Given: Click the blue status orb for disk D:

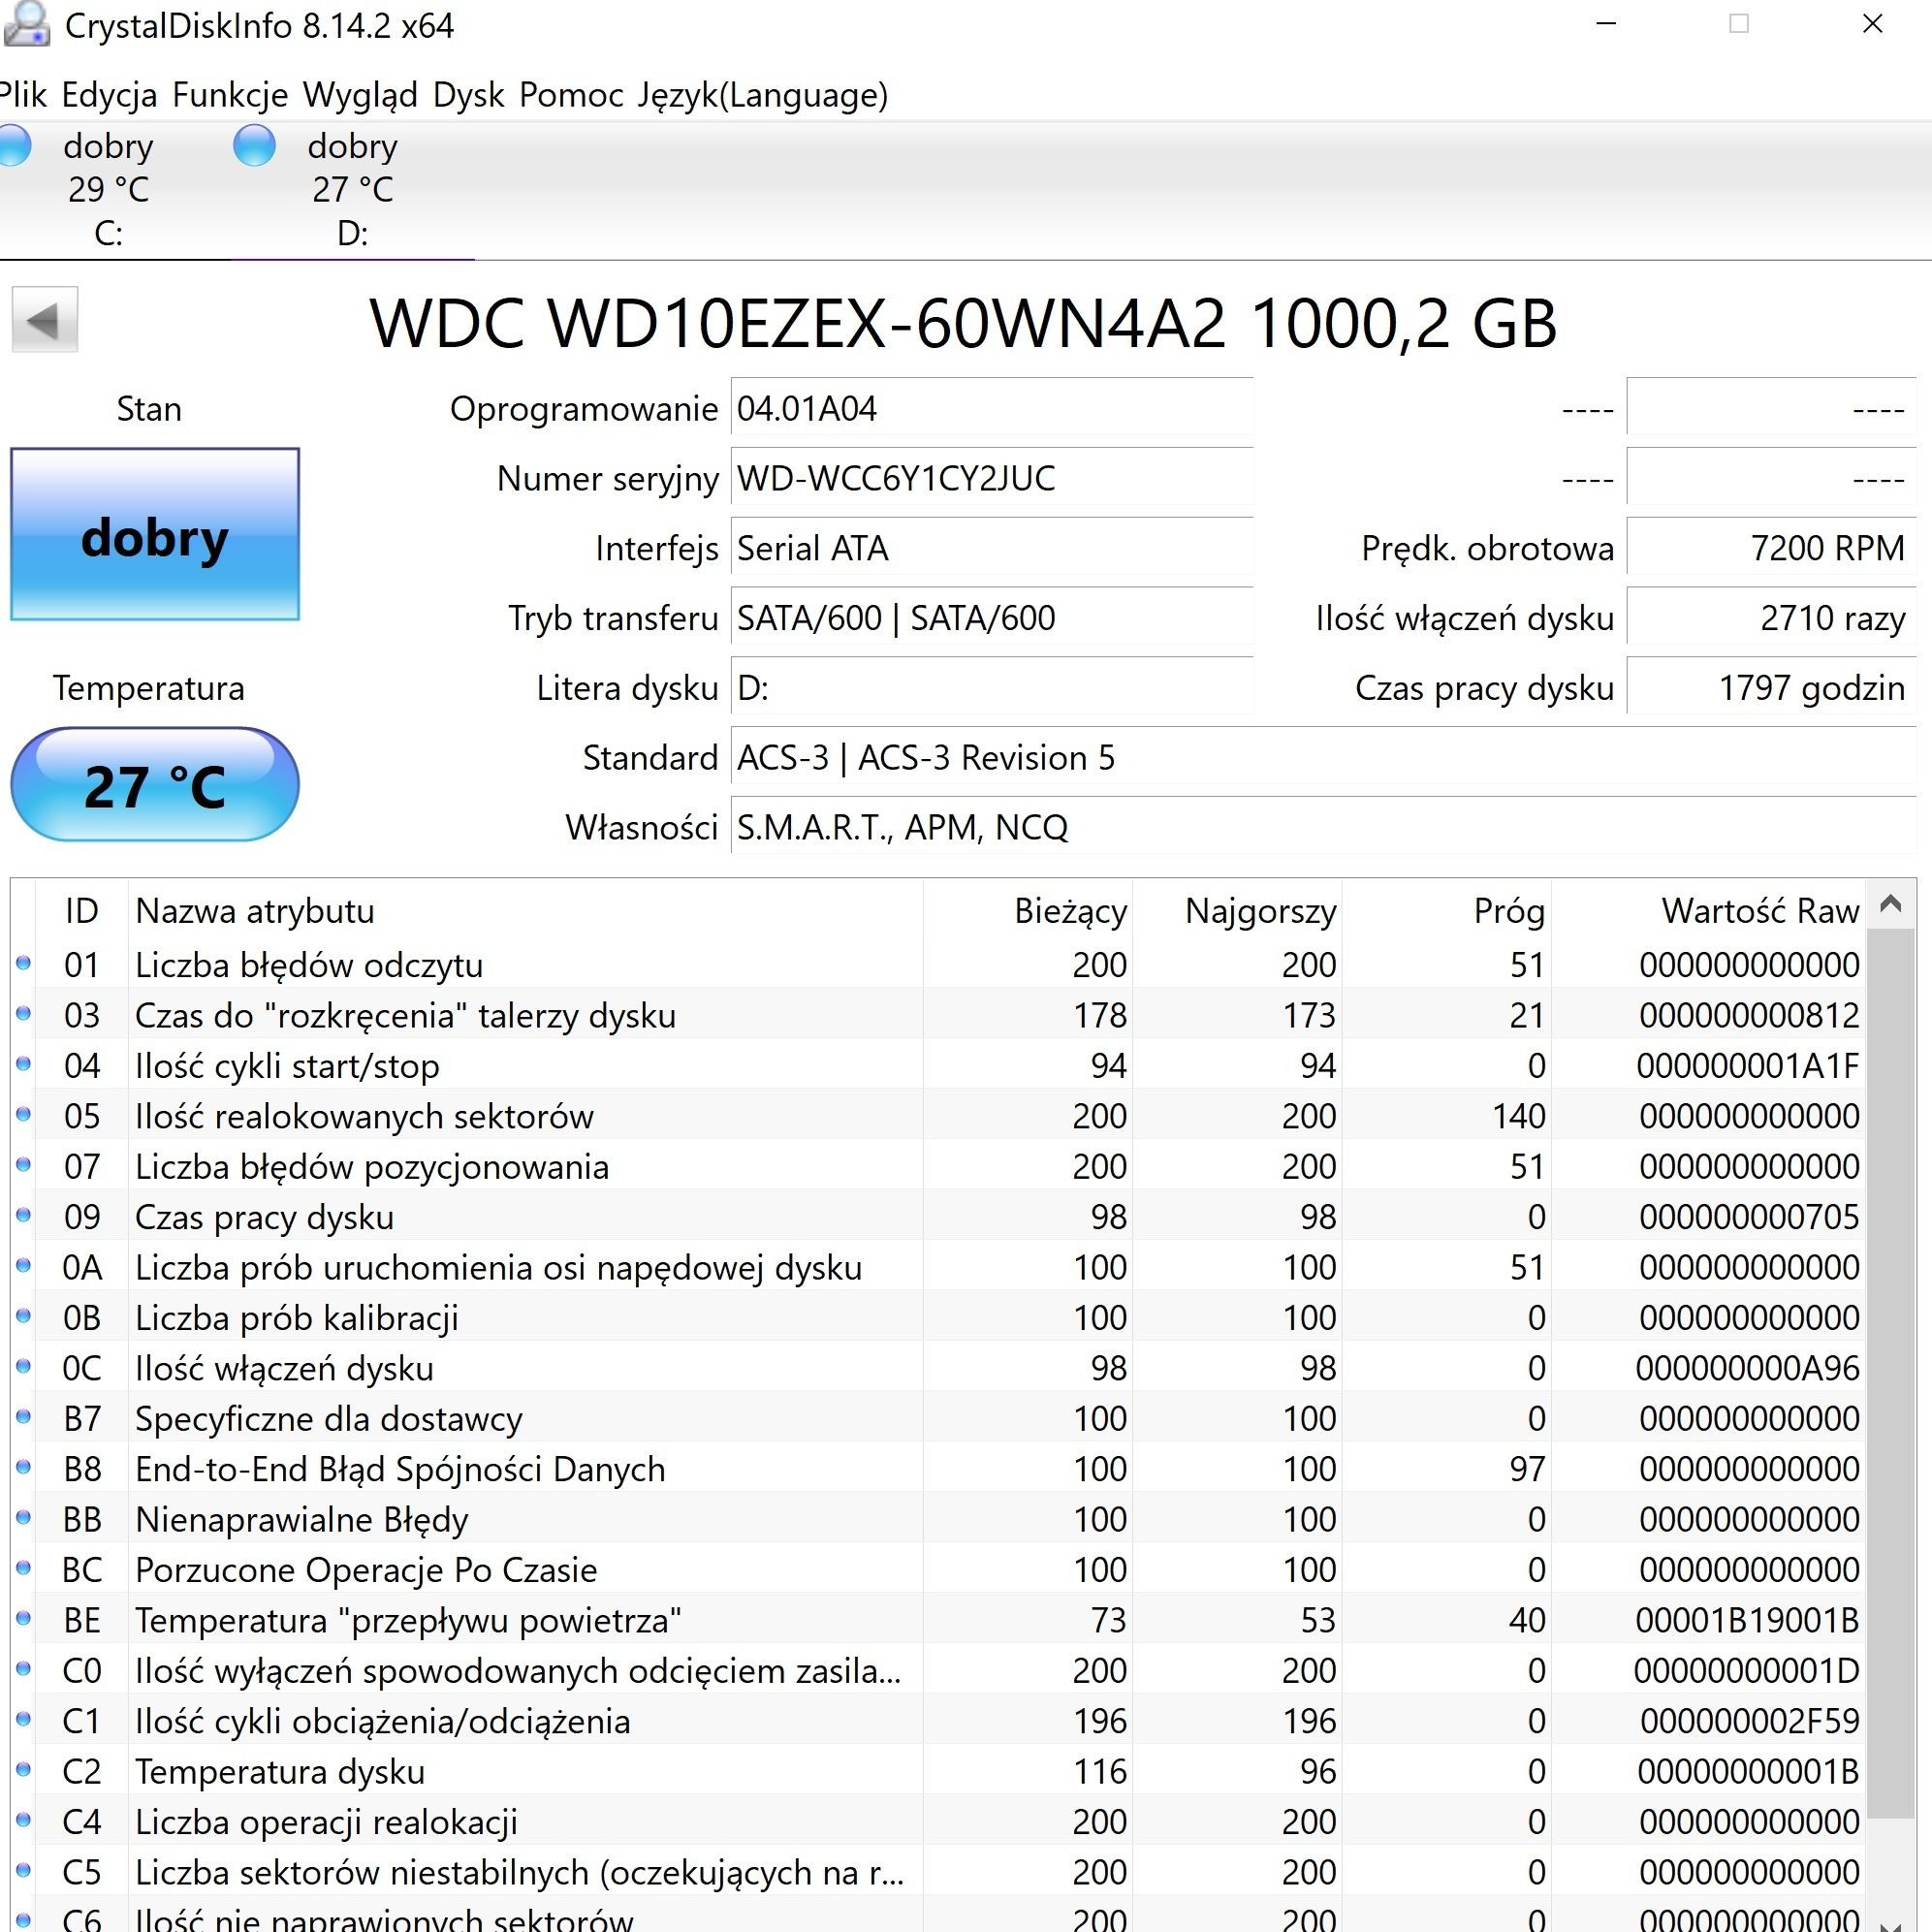Looking at the screenshot, I should 254,146.
